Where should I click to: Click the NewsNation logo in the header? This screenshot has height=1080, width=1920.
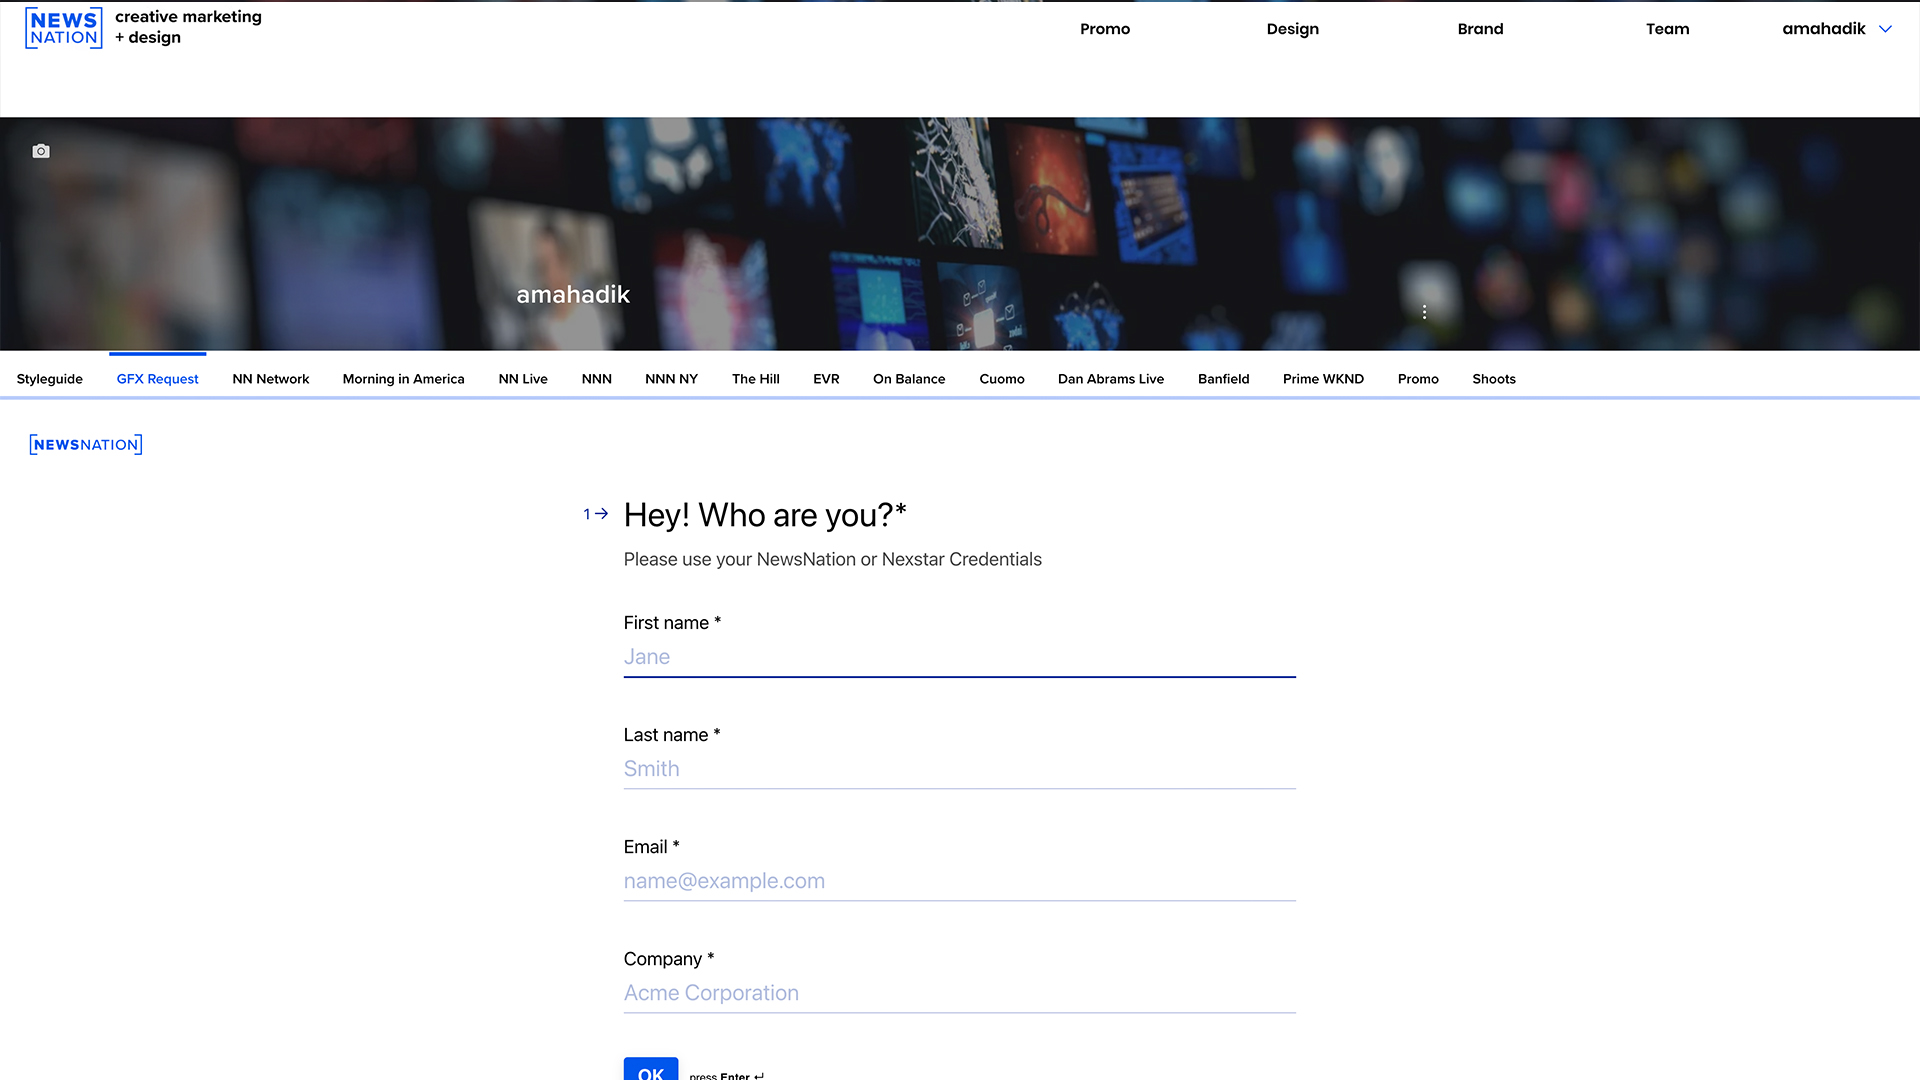click(x=64, y=28)
